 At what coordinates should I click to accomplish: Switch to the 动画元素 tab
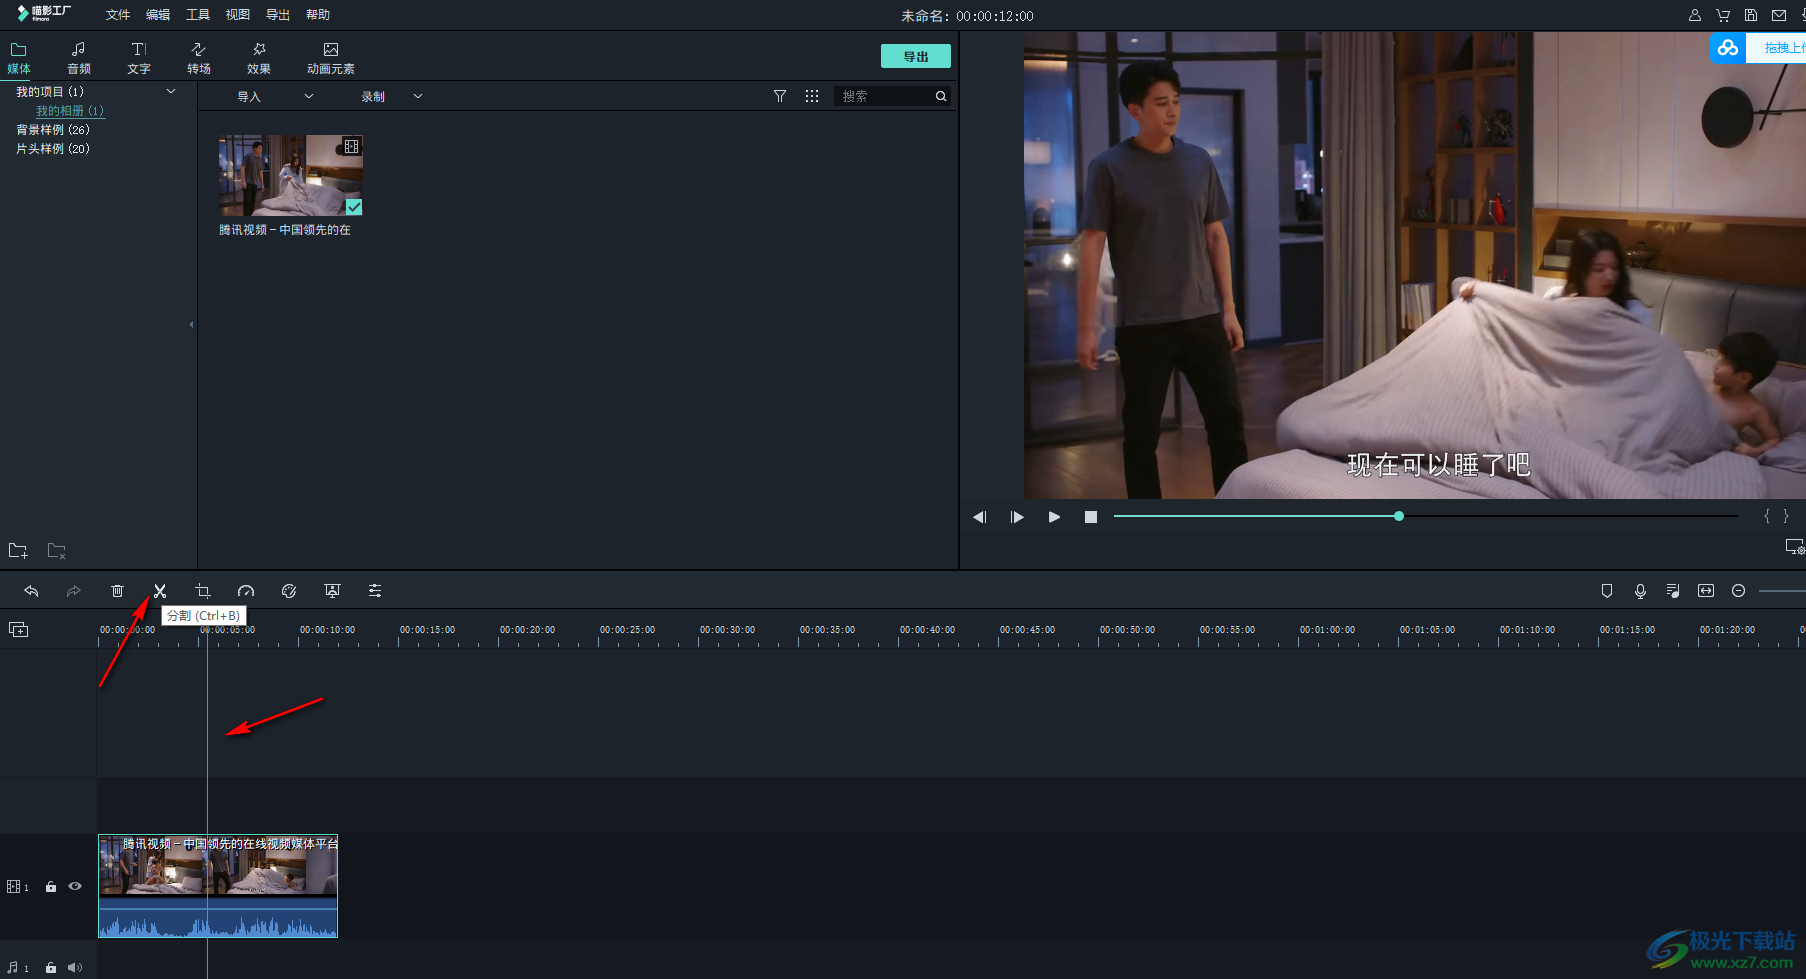(x=331, y=58)
